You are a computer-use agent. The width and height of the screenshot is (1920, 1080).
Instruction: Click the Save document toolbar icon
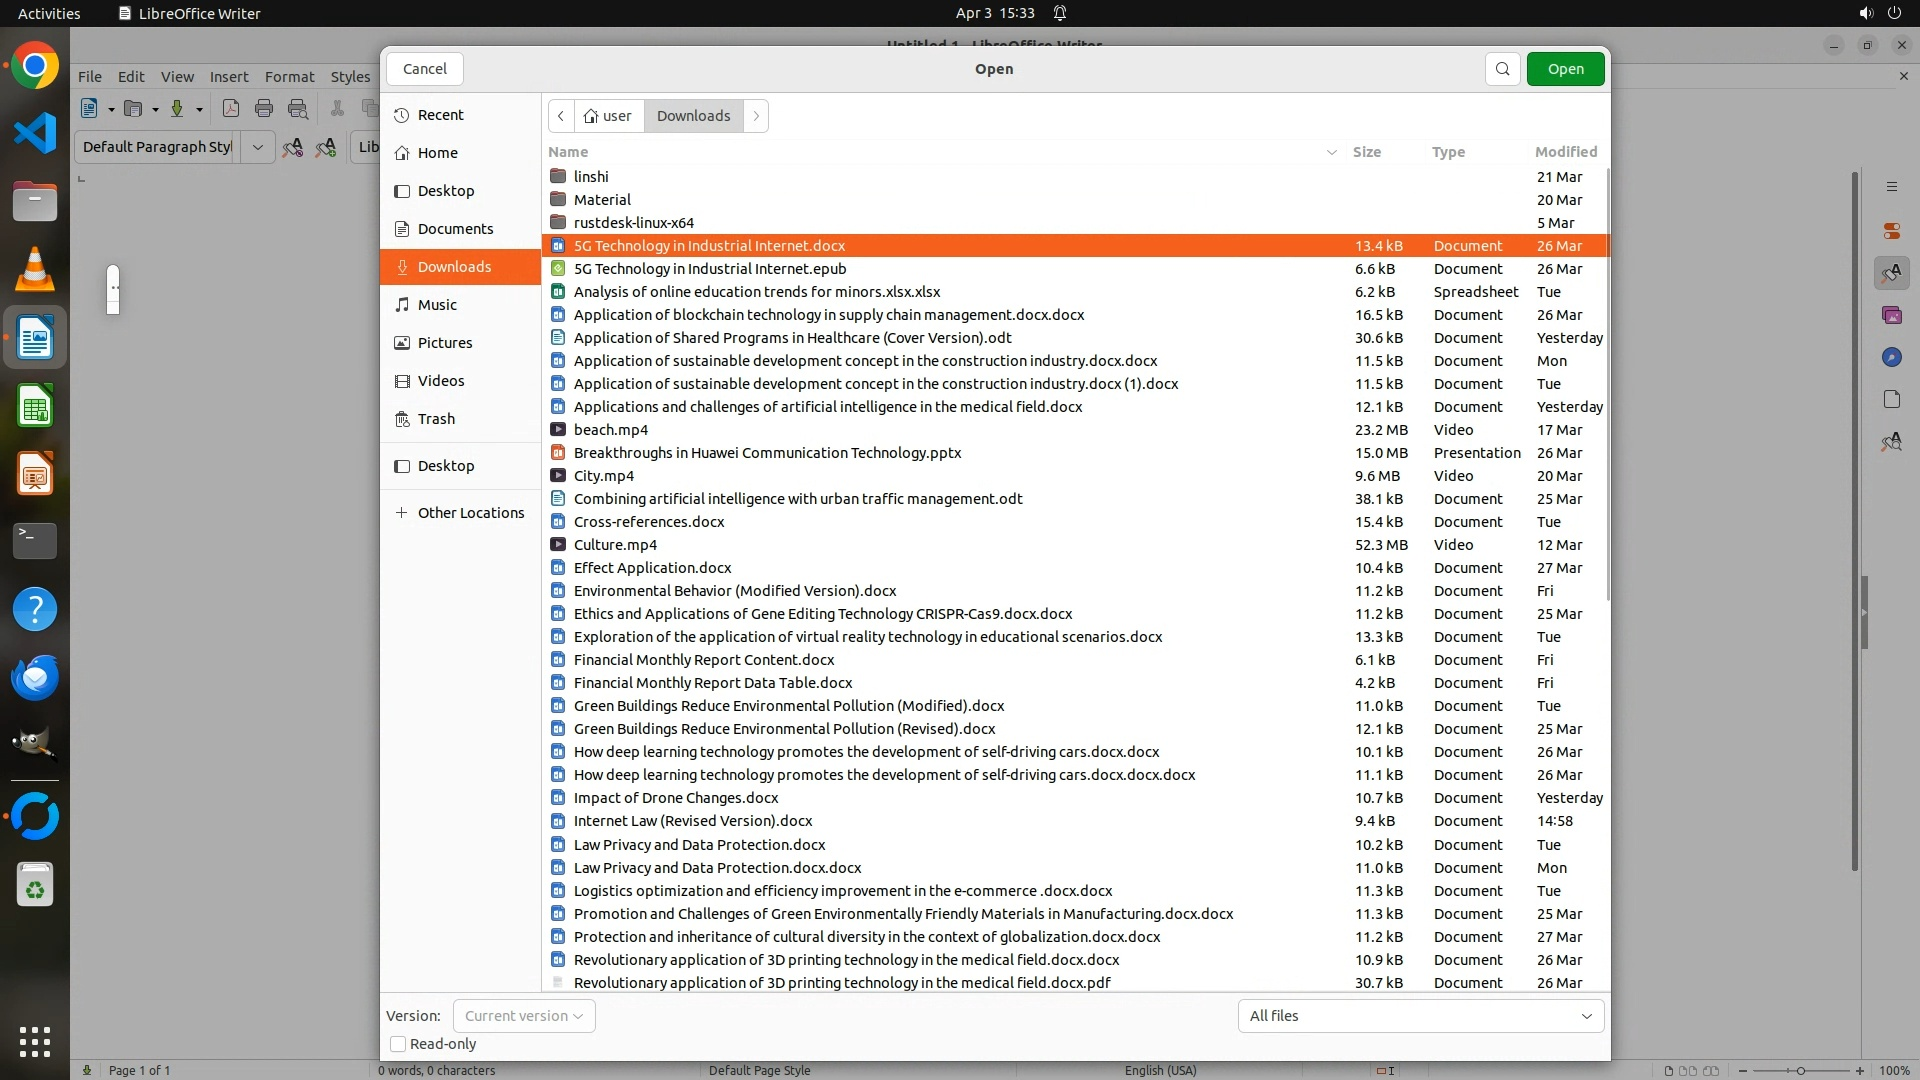[177, 109]
